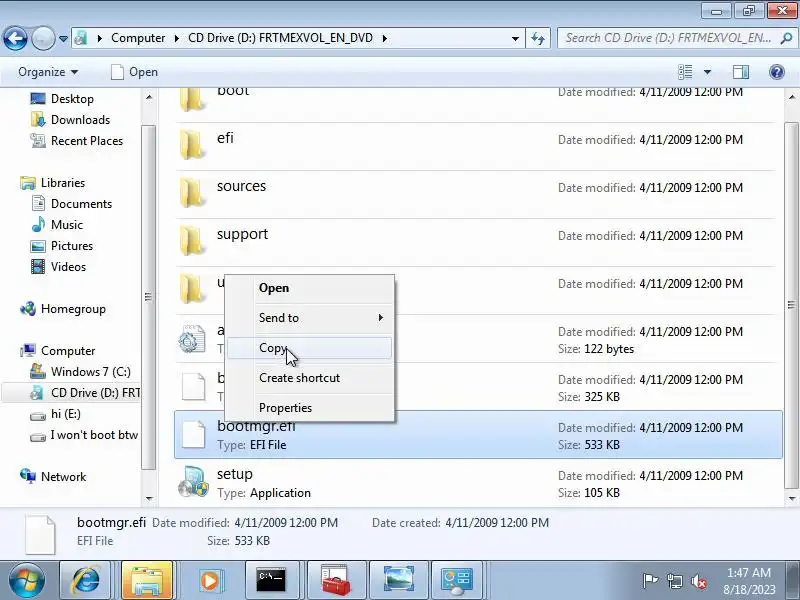800x600 pixels.
Task: Toggle the preview pane button
Action: [x=741, y=72]
